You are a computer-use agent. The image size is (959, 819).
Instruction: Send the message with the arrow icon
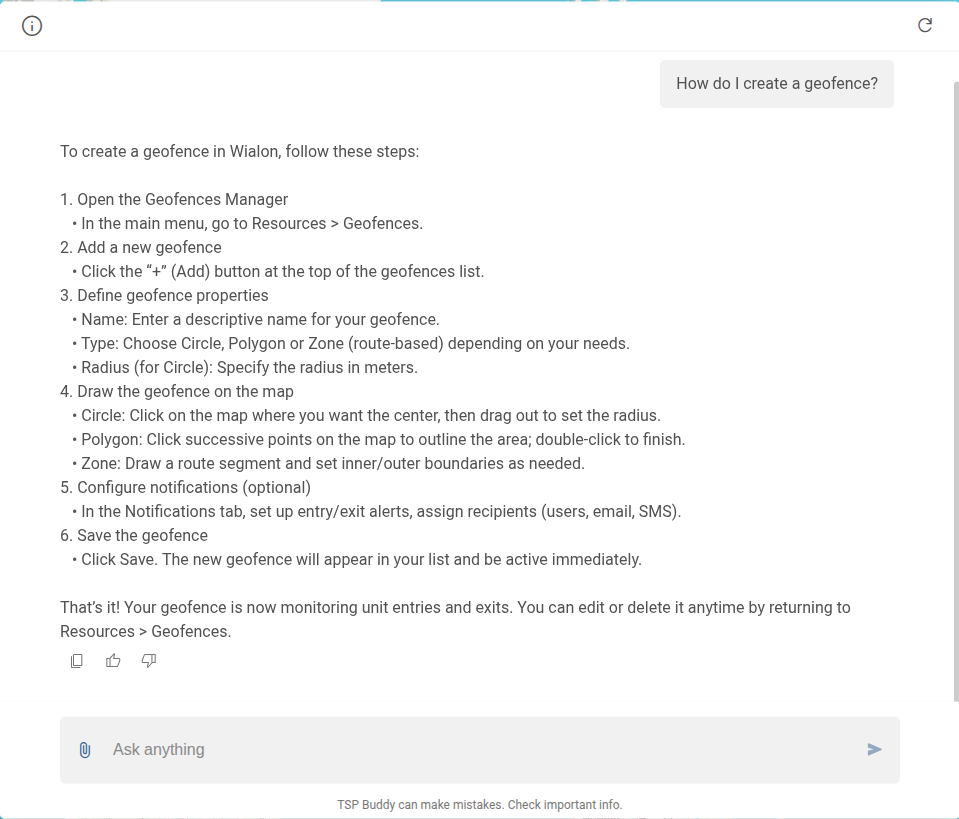pos(874,749)
